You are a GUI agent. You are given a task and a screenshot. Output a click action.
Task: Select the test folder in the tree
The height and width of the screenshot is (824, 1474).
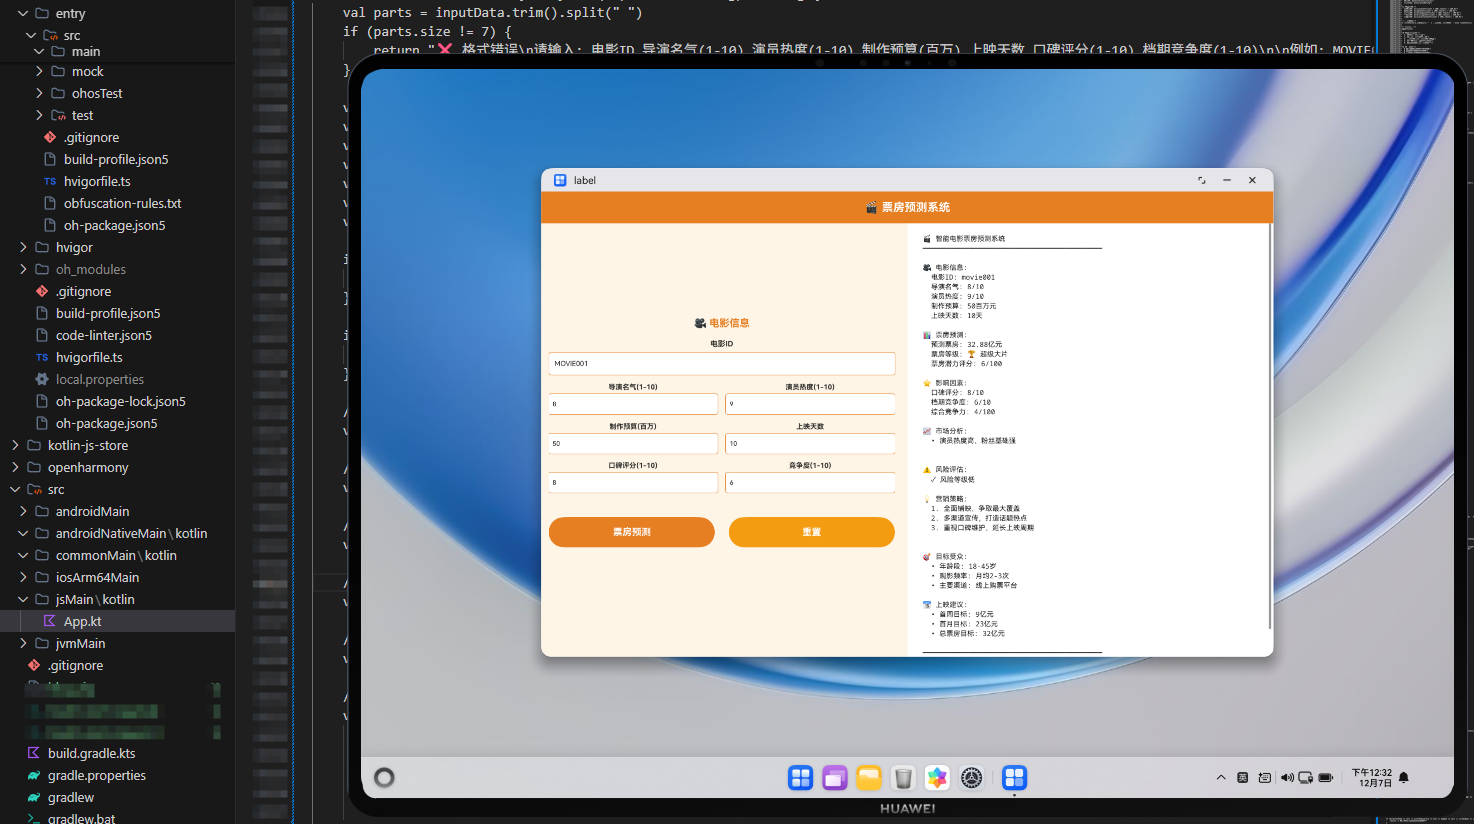coord(83,115)
